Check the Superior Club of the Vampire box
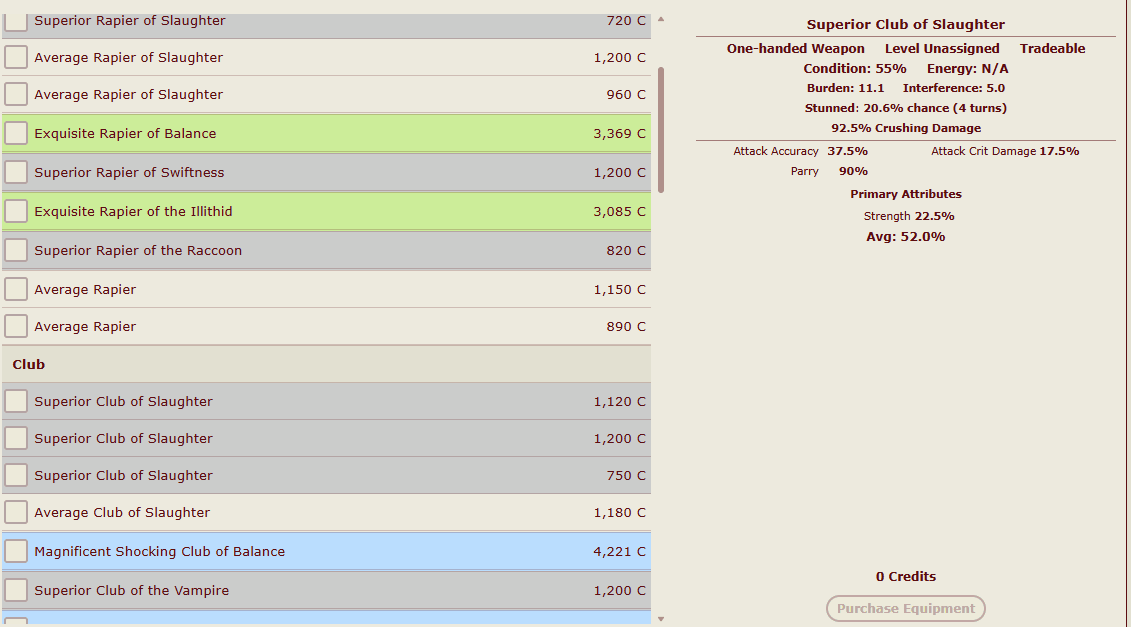The width and height of the screenshot is (1131, 627). 16,590
